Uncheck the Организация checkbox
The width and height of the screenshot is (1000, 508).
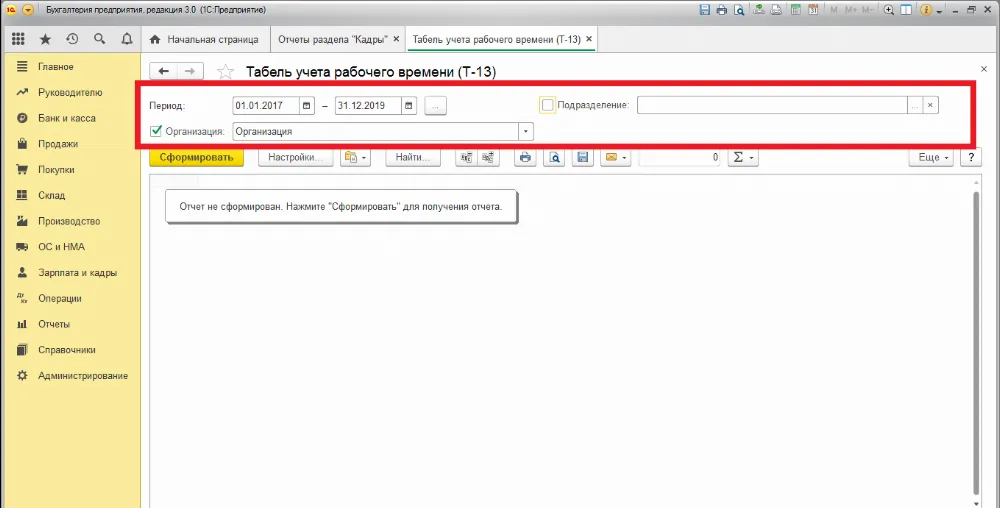pos(156,131)
